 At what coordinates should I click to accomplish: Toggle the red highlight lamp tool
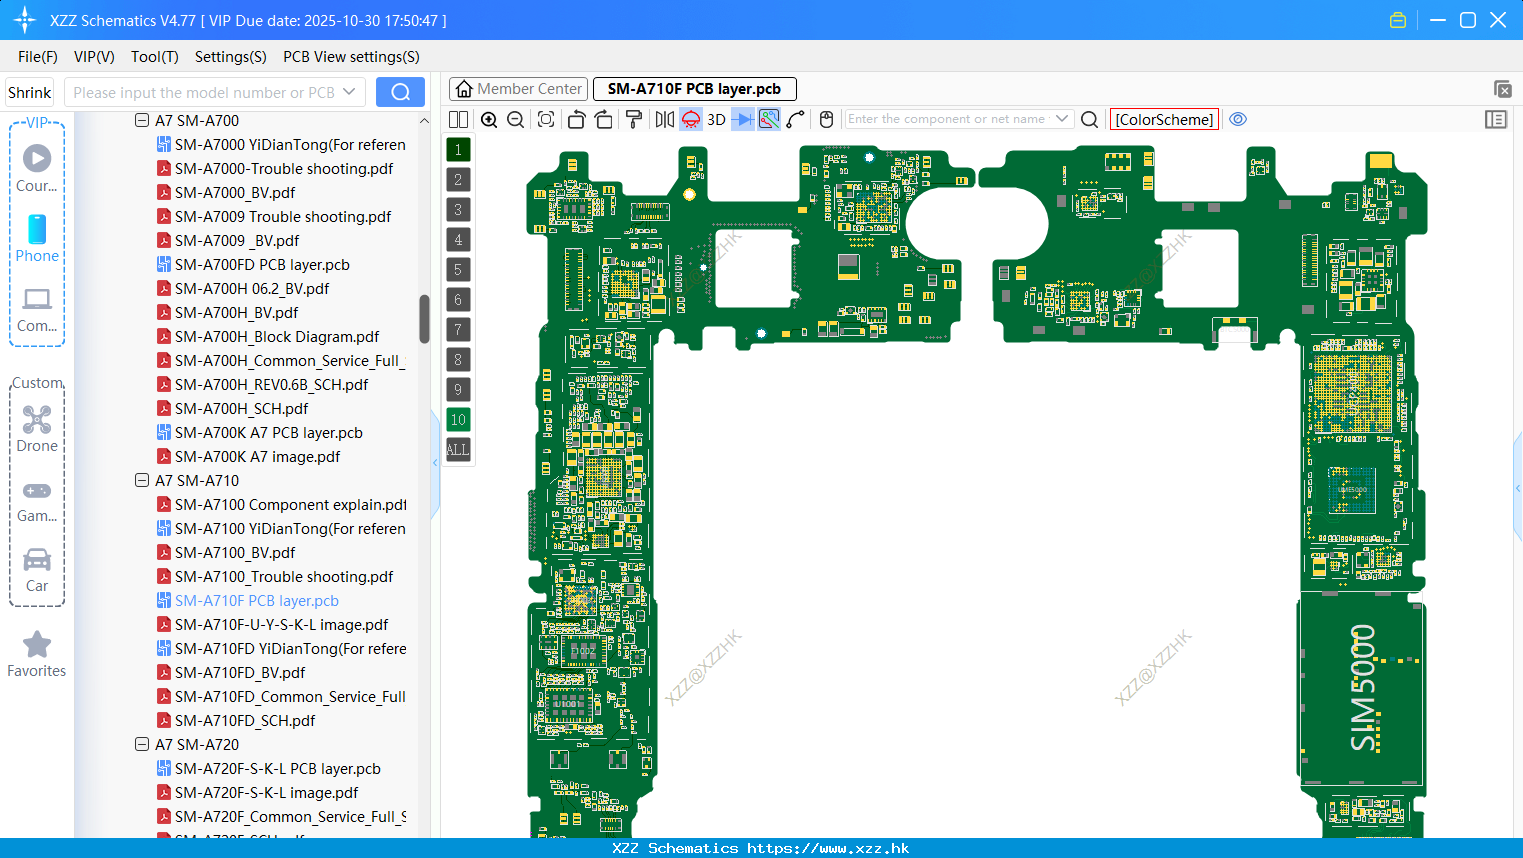point(691,119)
